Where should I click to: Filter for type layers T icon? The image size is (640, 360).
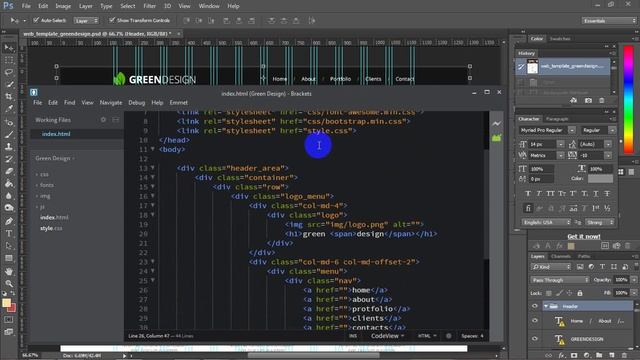[602, 267]
